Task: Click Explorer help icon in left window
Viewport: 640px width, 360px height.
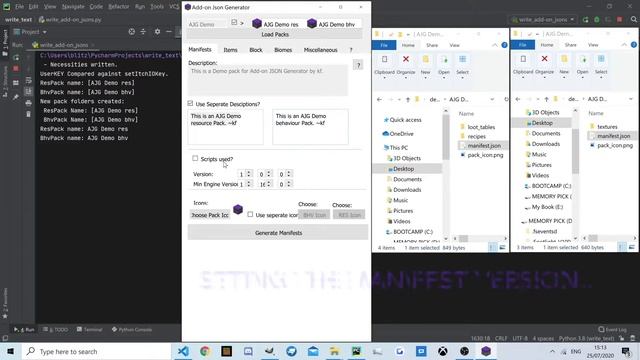Action: [x=504, y=45]
